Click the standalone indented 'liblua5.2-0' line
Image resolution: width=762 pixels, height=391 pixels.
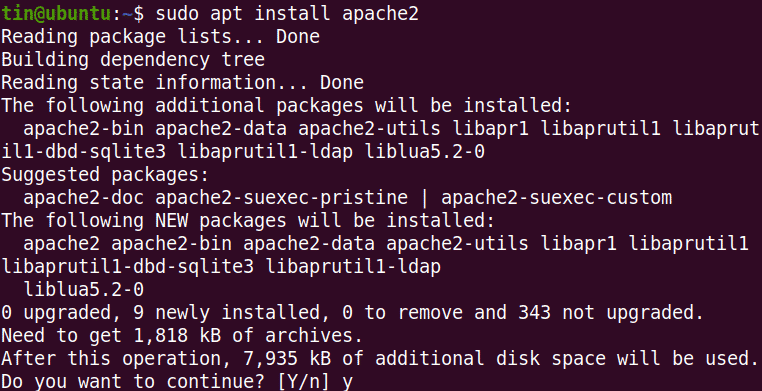pyautogui.click(x=83, y=290)
